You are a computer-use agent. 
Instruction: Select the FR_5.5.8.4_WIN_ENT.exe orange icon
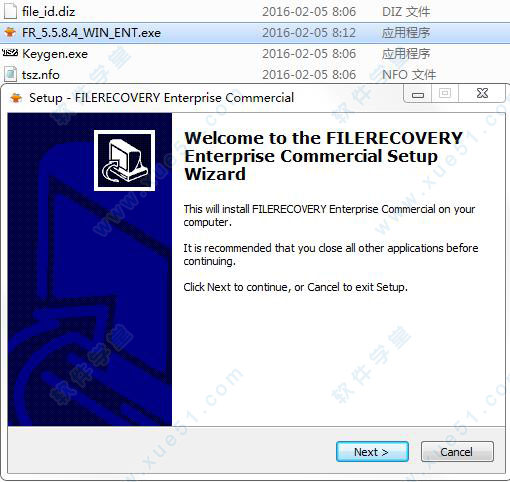[10, 32]
